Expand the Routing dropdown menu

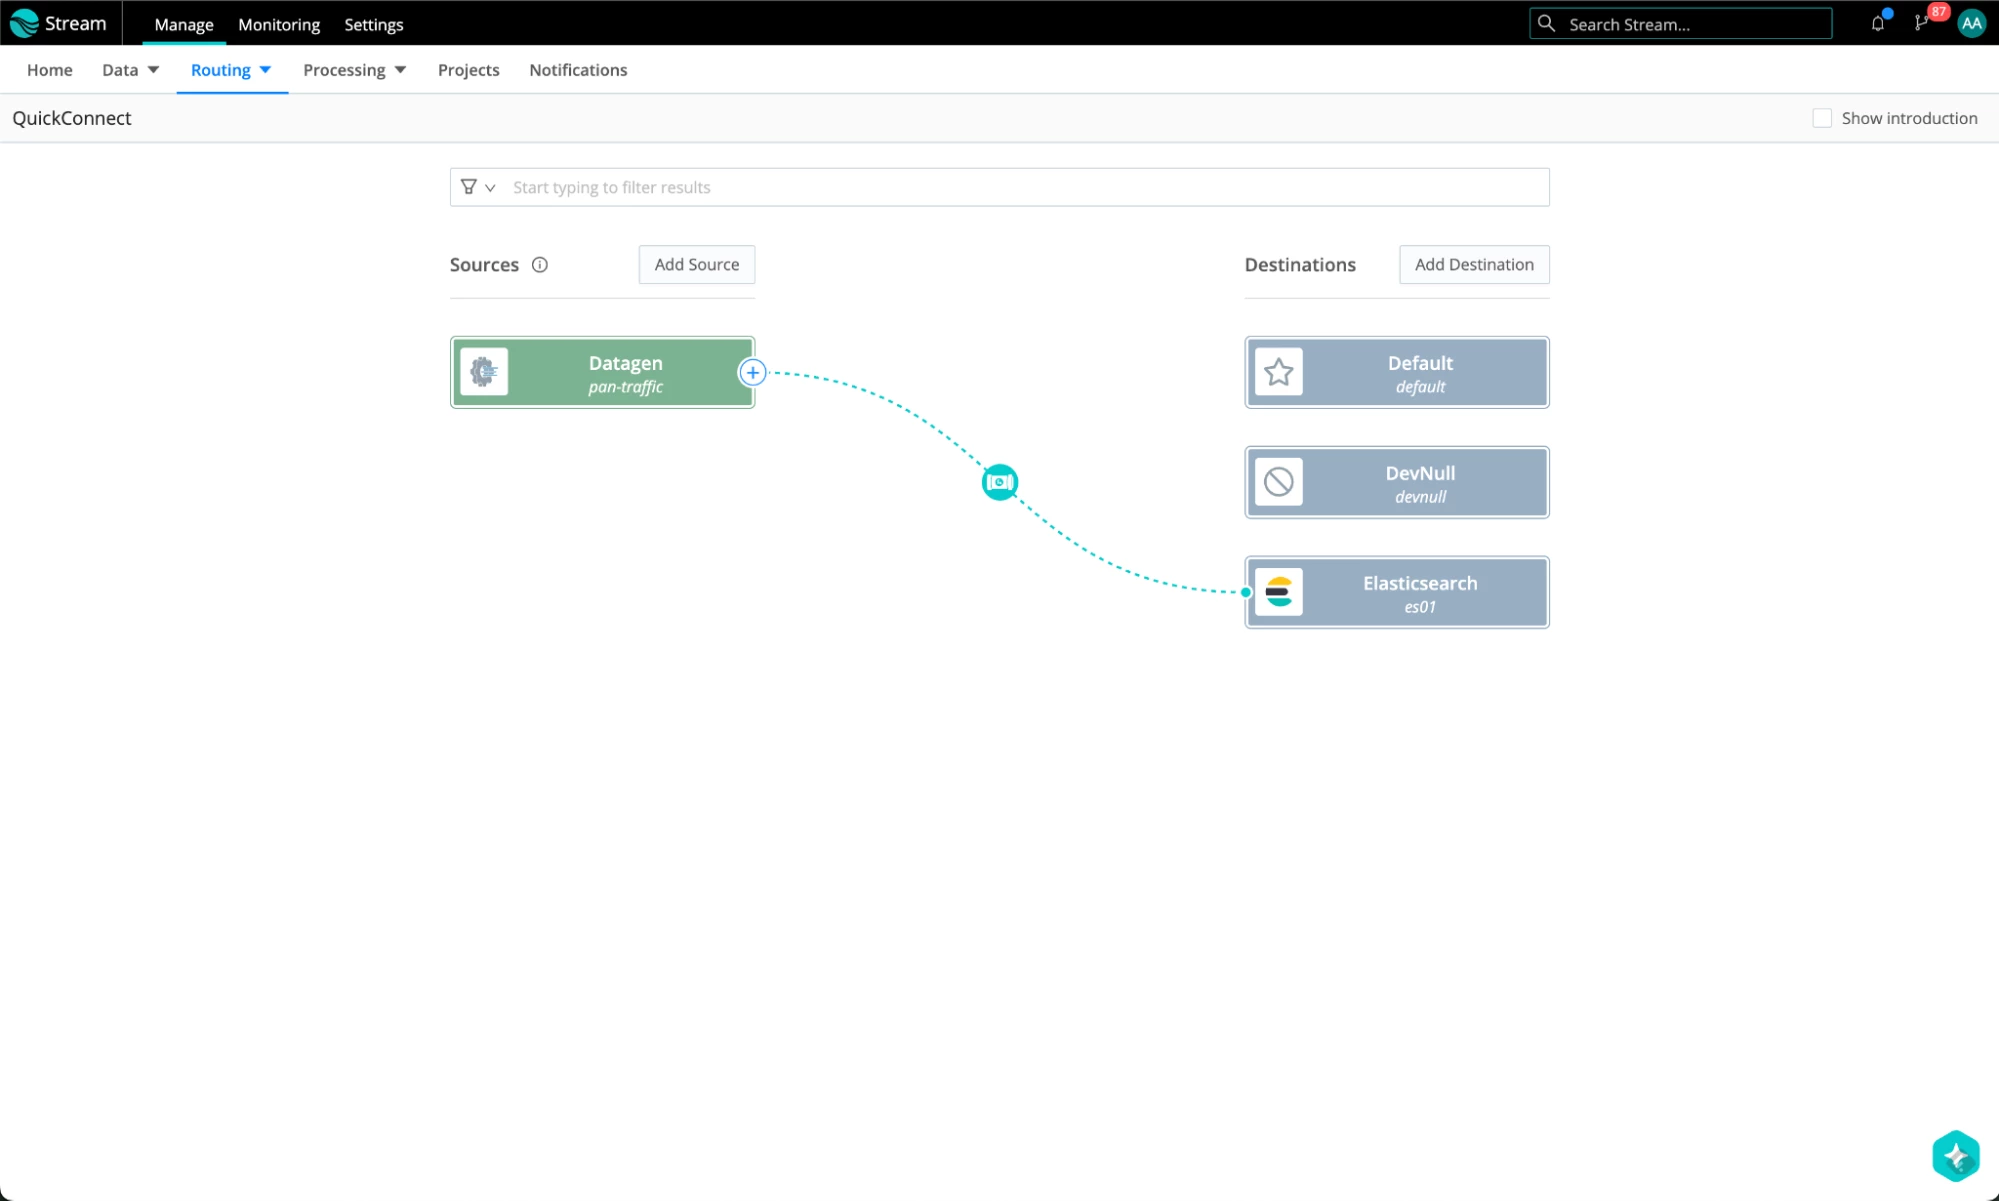point(231,70)
